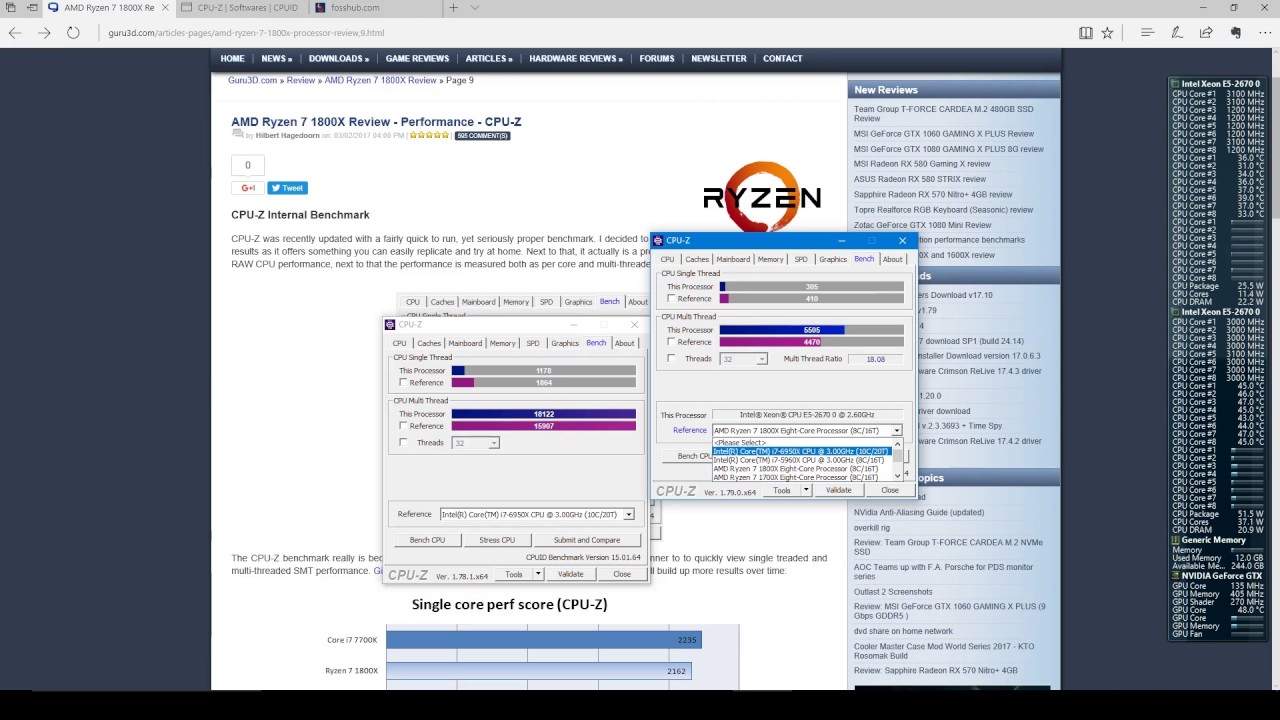Refresh the guru3d page

pos(73,33)
